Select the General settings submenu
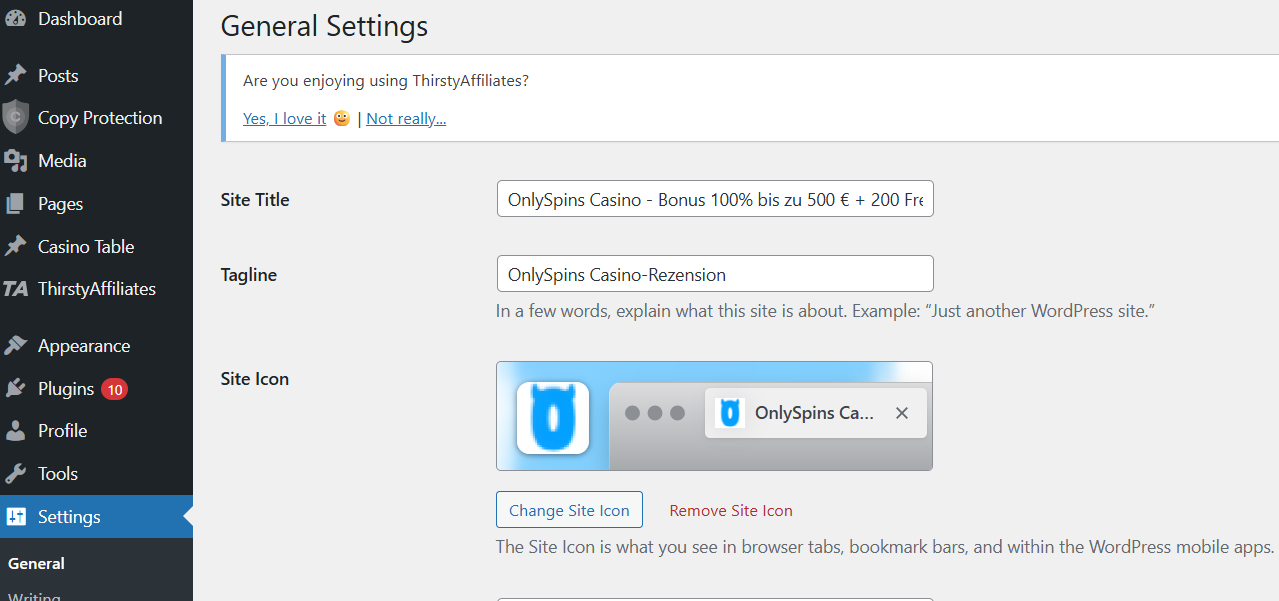 36,564
